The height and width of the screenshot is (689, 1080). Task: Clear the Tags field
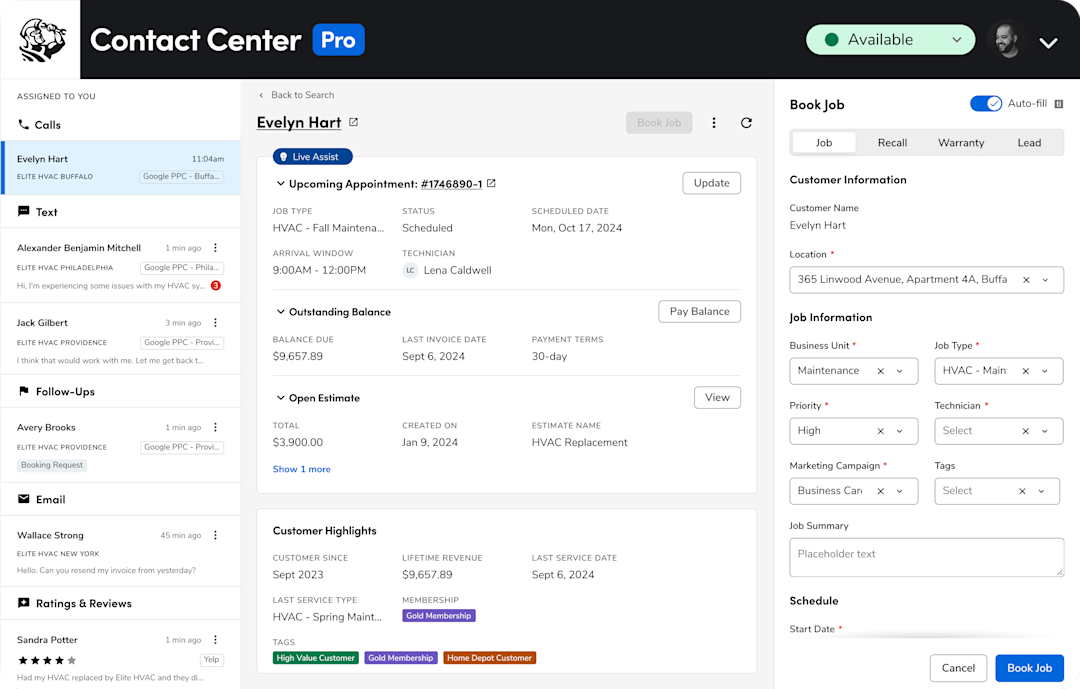click(x=1022, y=491)
